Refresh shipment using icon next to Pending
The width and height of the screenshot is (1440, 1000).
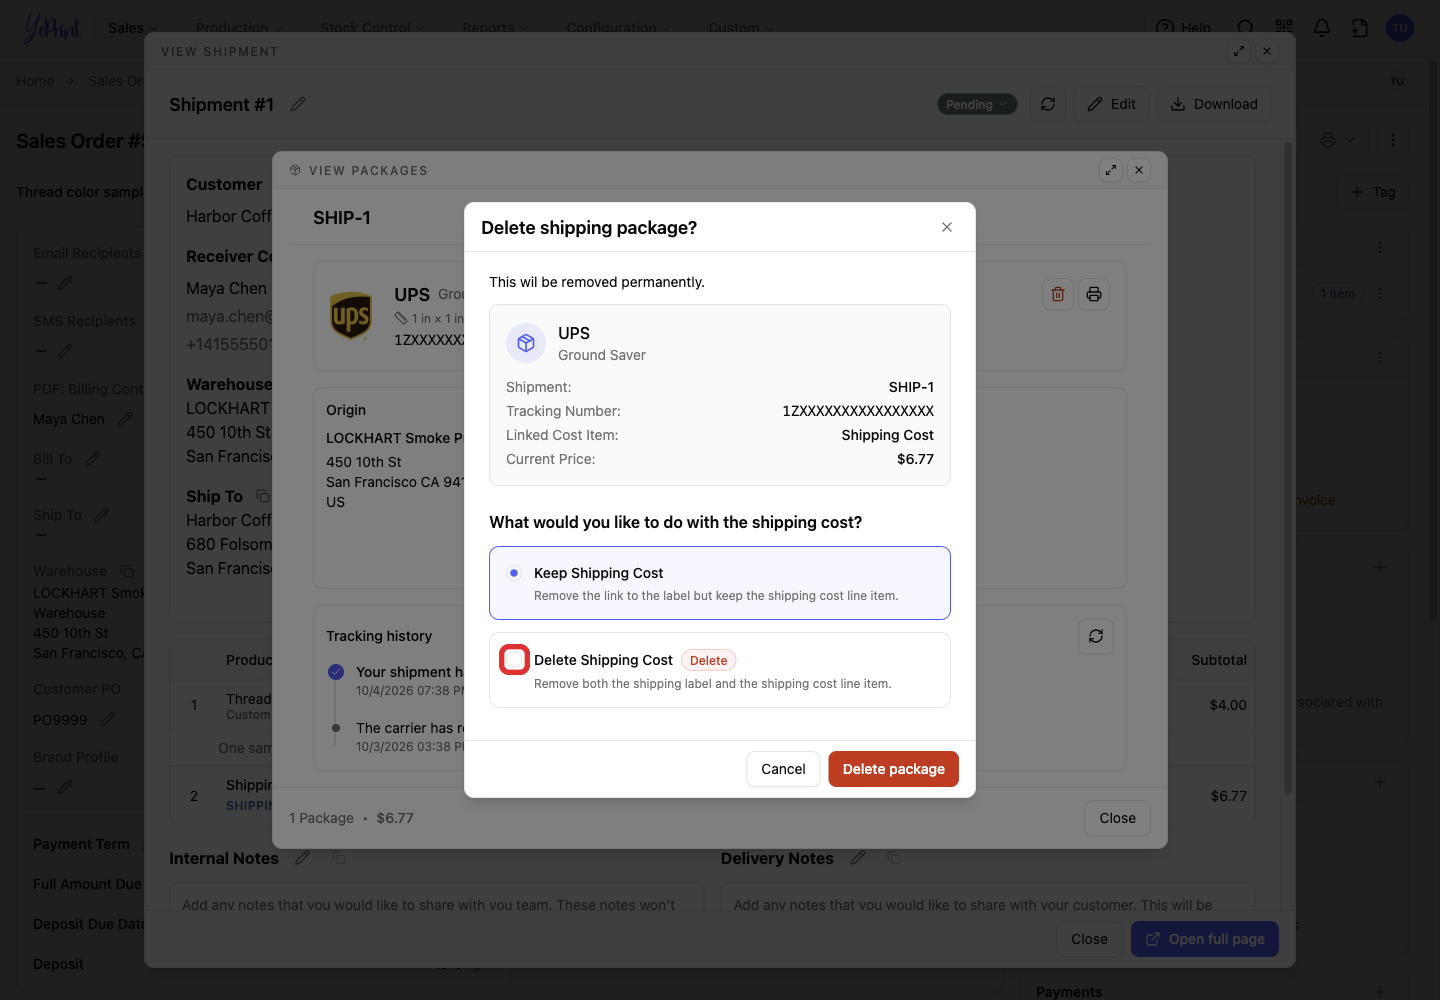tap(1048, 104)
